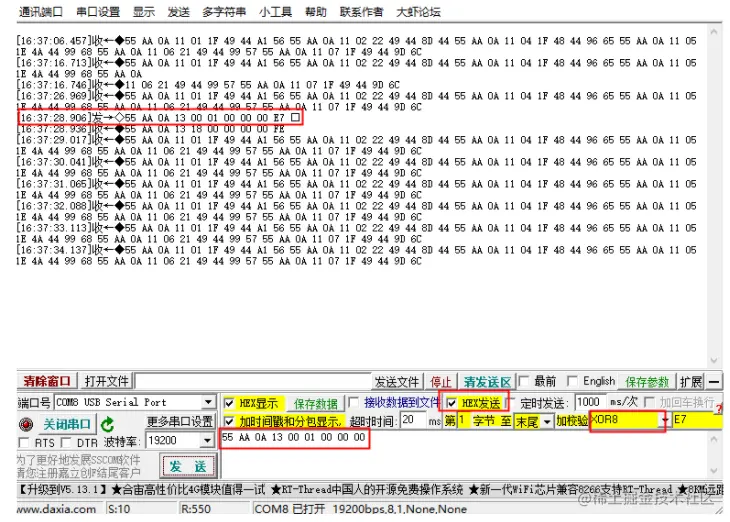This screenshot has width=730, height=522.
Task: Check the 加回车换行 checkbox
Action: click(x=649, y=402)
